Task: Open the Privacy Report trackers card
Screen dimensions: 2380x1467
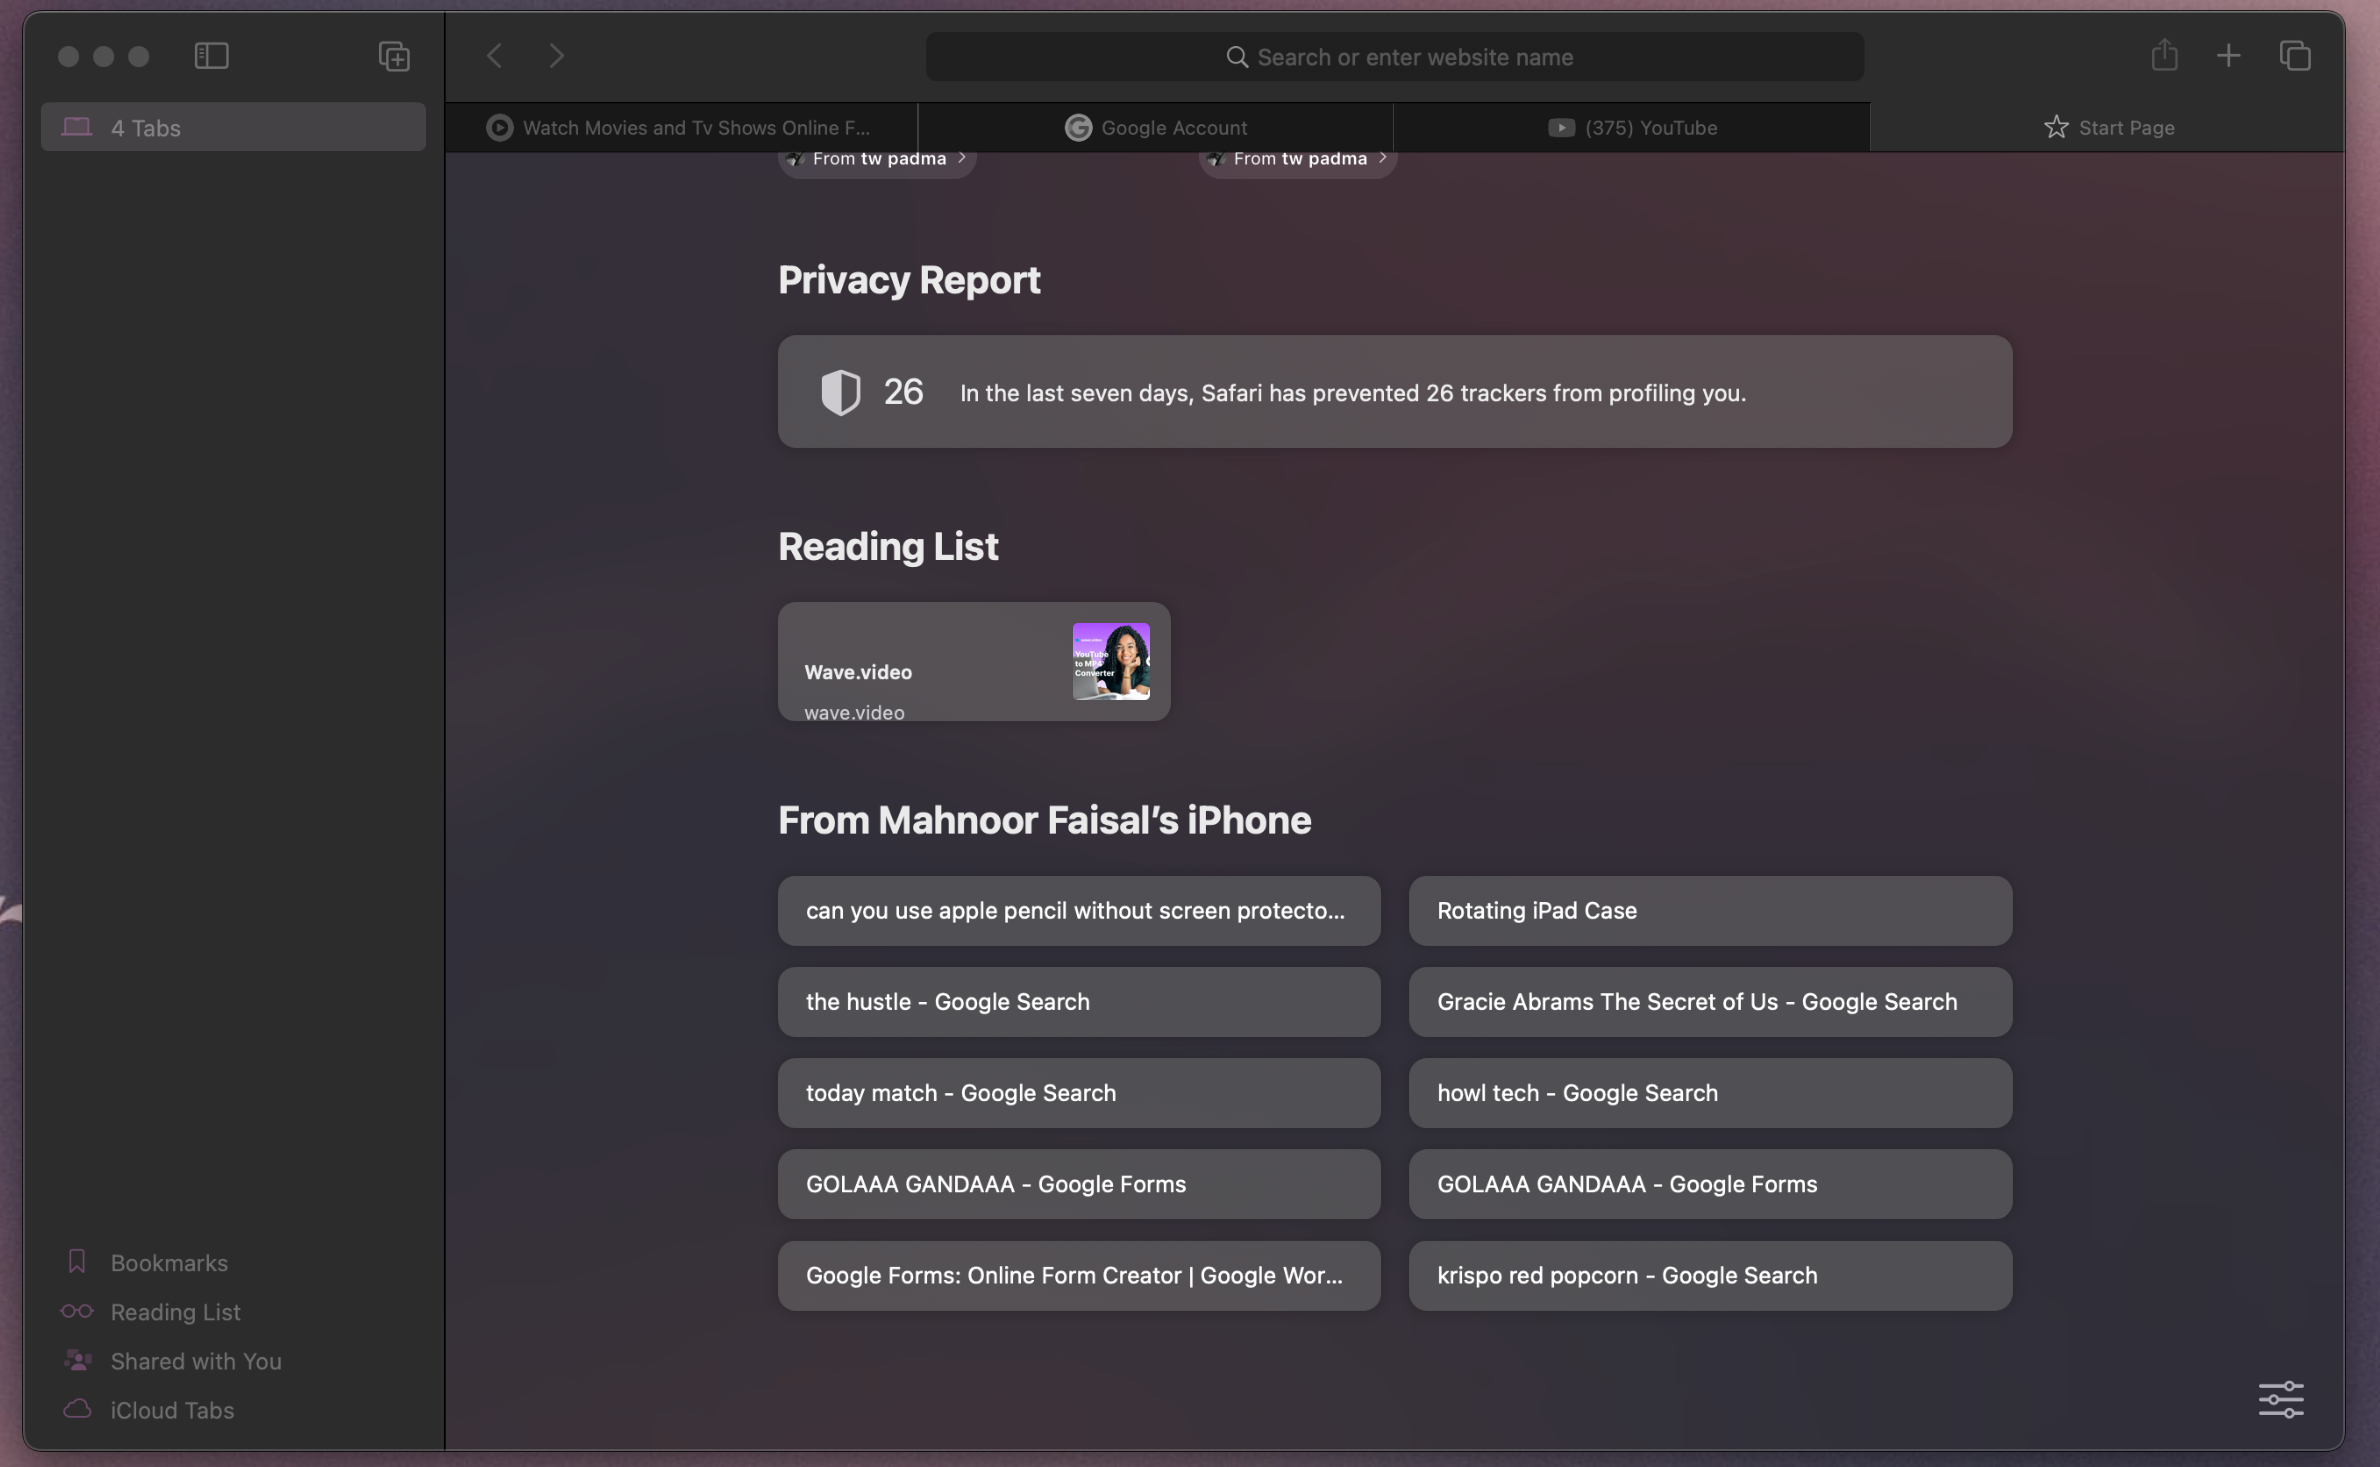Action: pos(1394,392)
